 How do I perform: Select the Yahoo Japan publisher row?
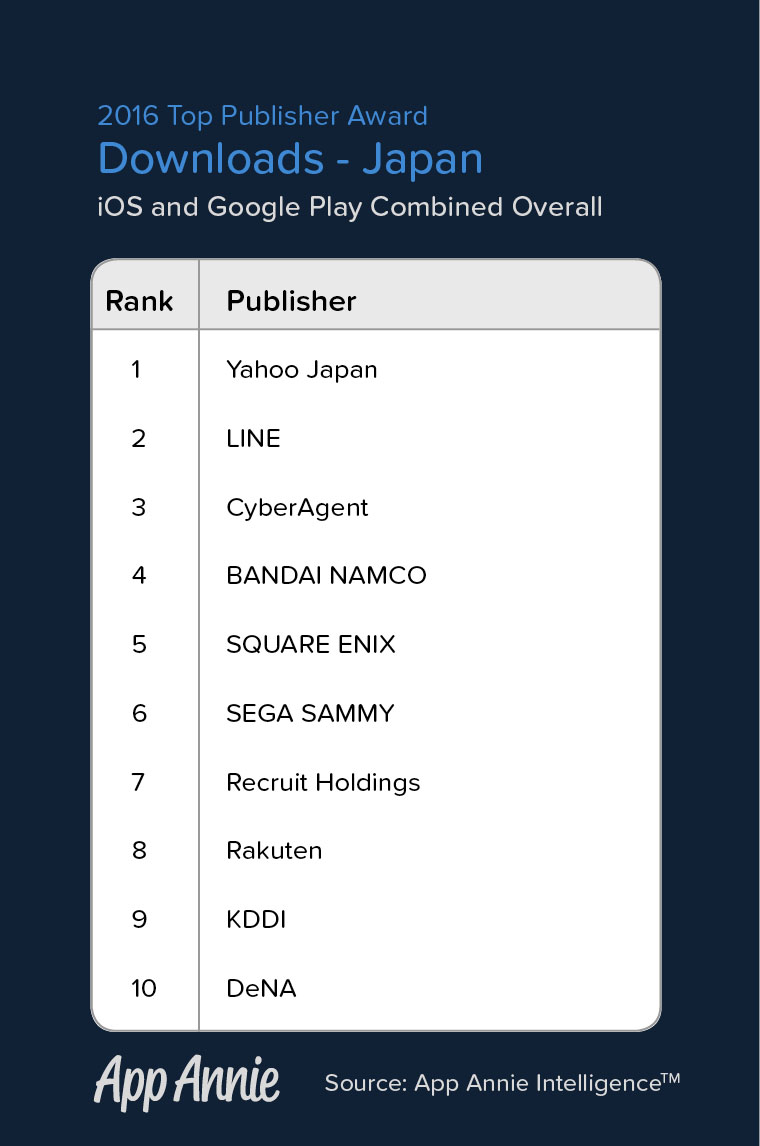(x=301, y=370)
